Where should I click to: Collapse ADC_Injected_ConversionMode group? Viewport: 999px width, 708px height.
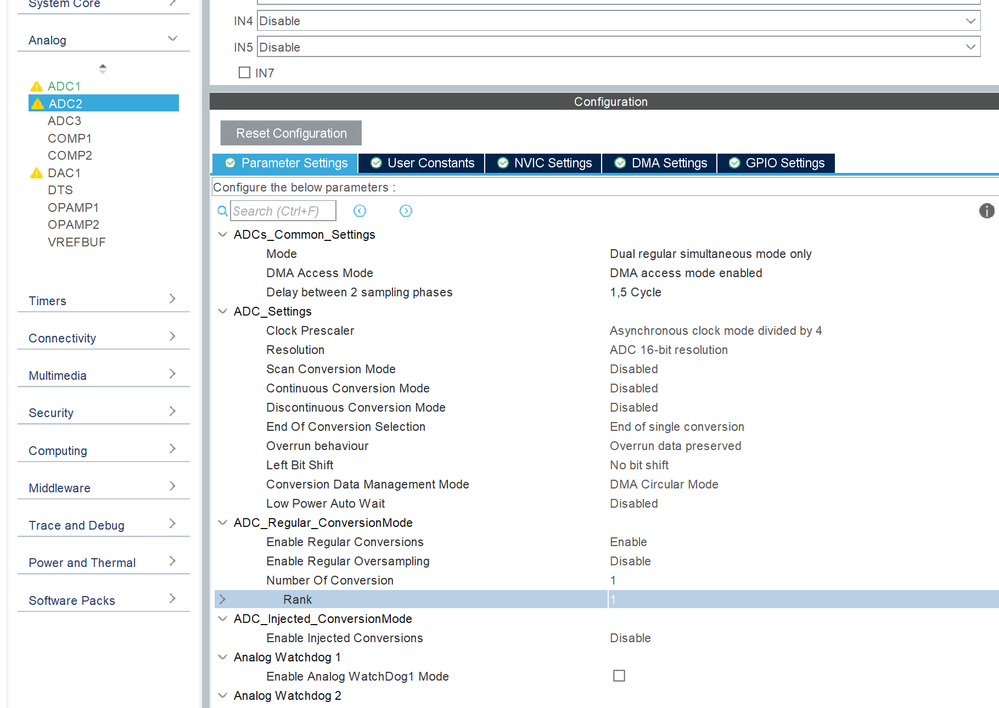(222, 618)
